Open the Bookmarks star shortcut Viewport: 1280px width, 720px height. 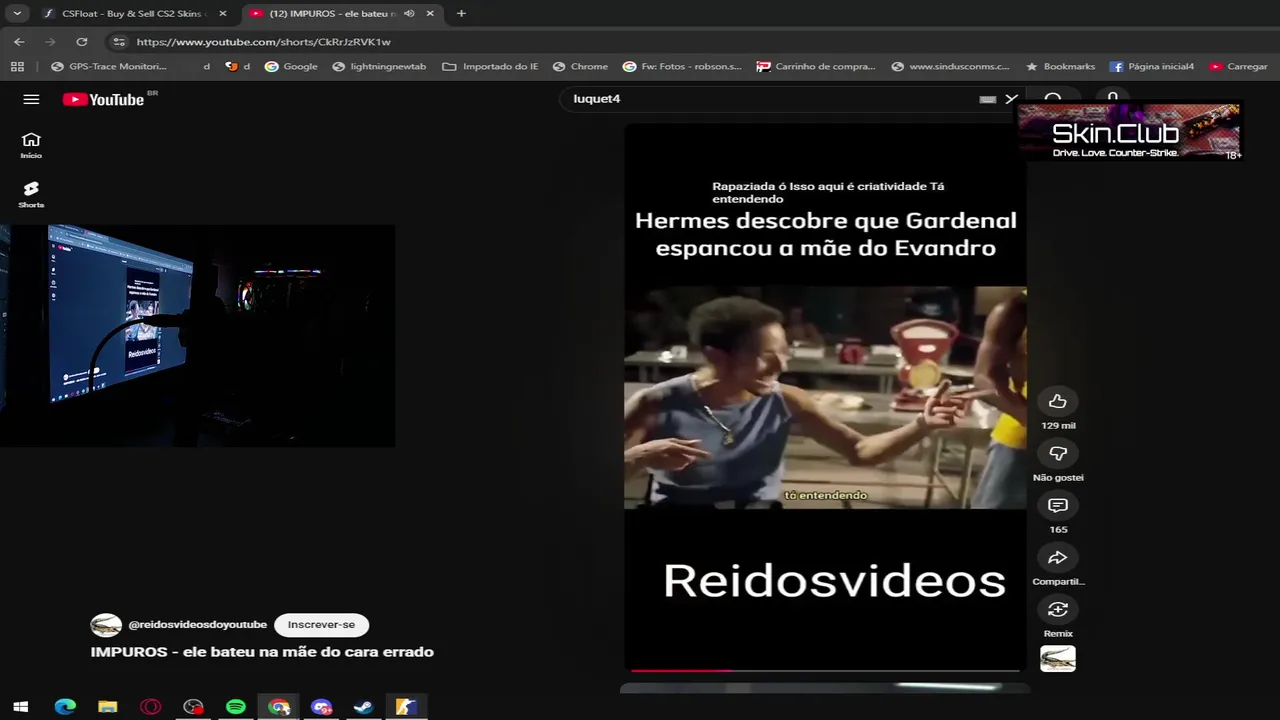(1060, 66)
